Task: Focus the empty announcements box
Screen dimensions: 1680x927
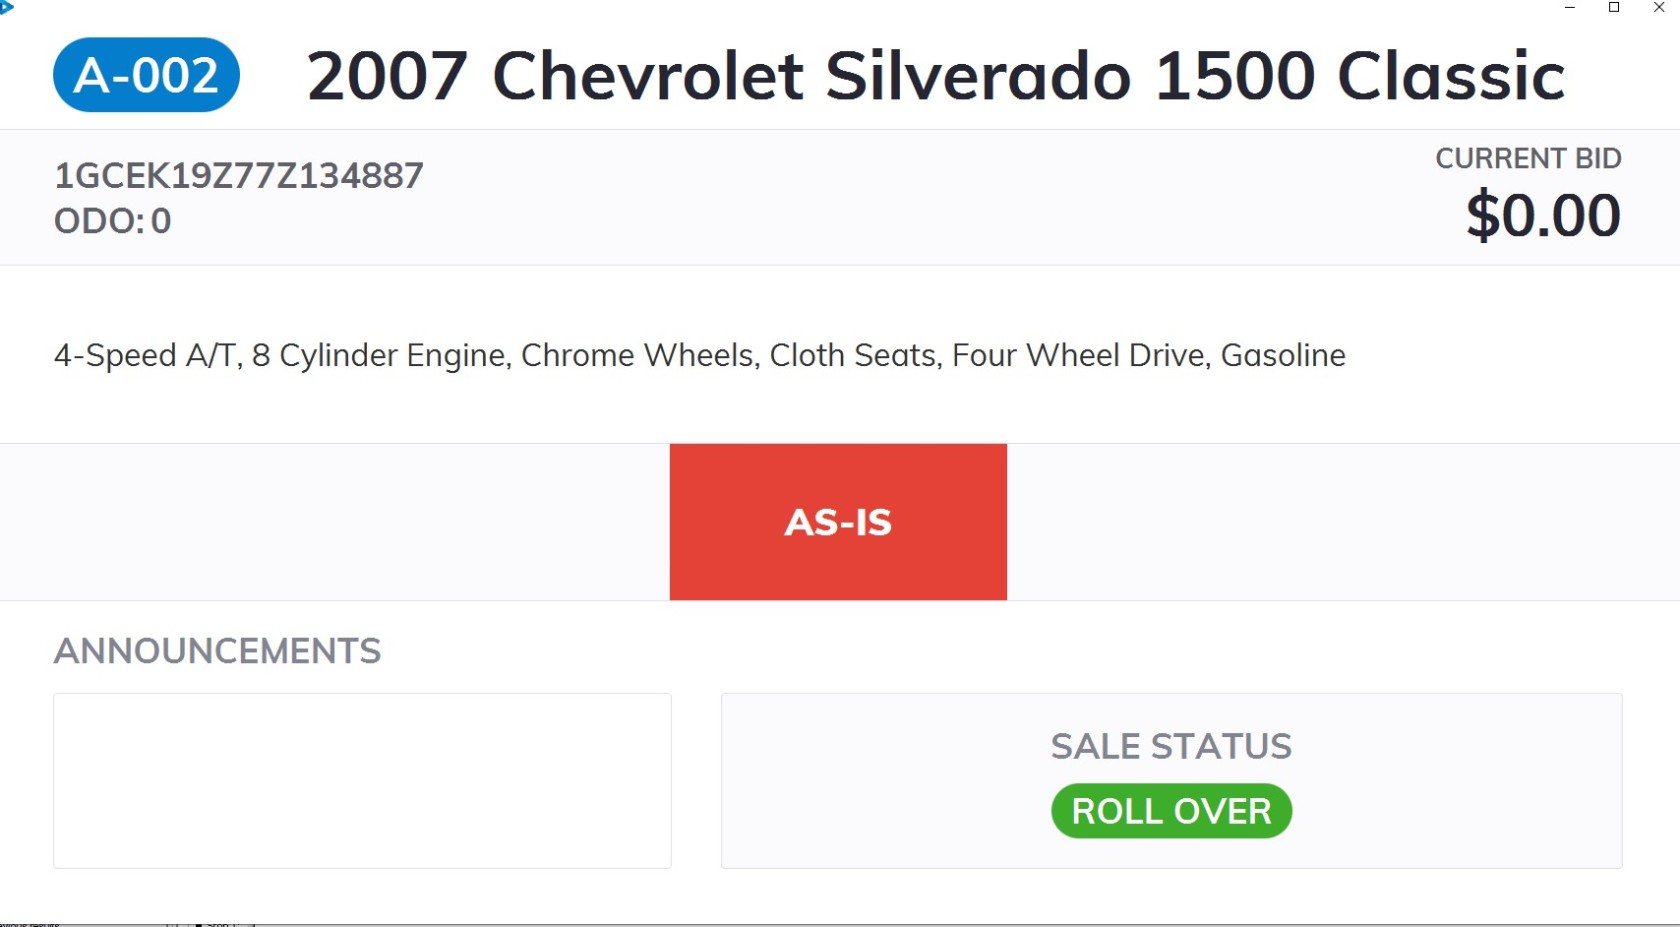Action: point(362,780)
